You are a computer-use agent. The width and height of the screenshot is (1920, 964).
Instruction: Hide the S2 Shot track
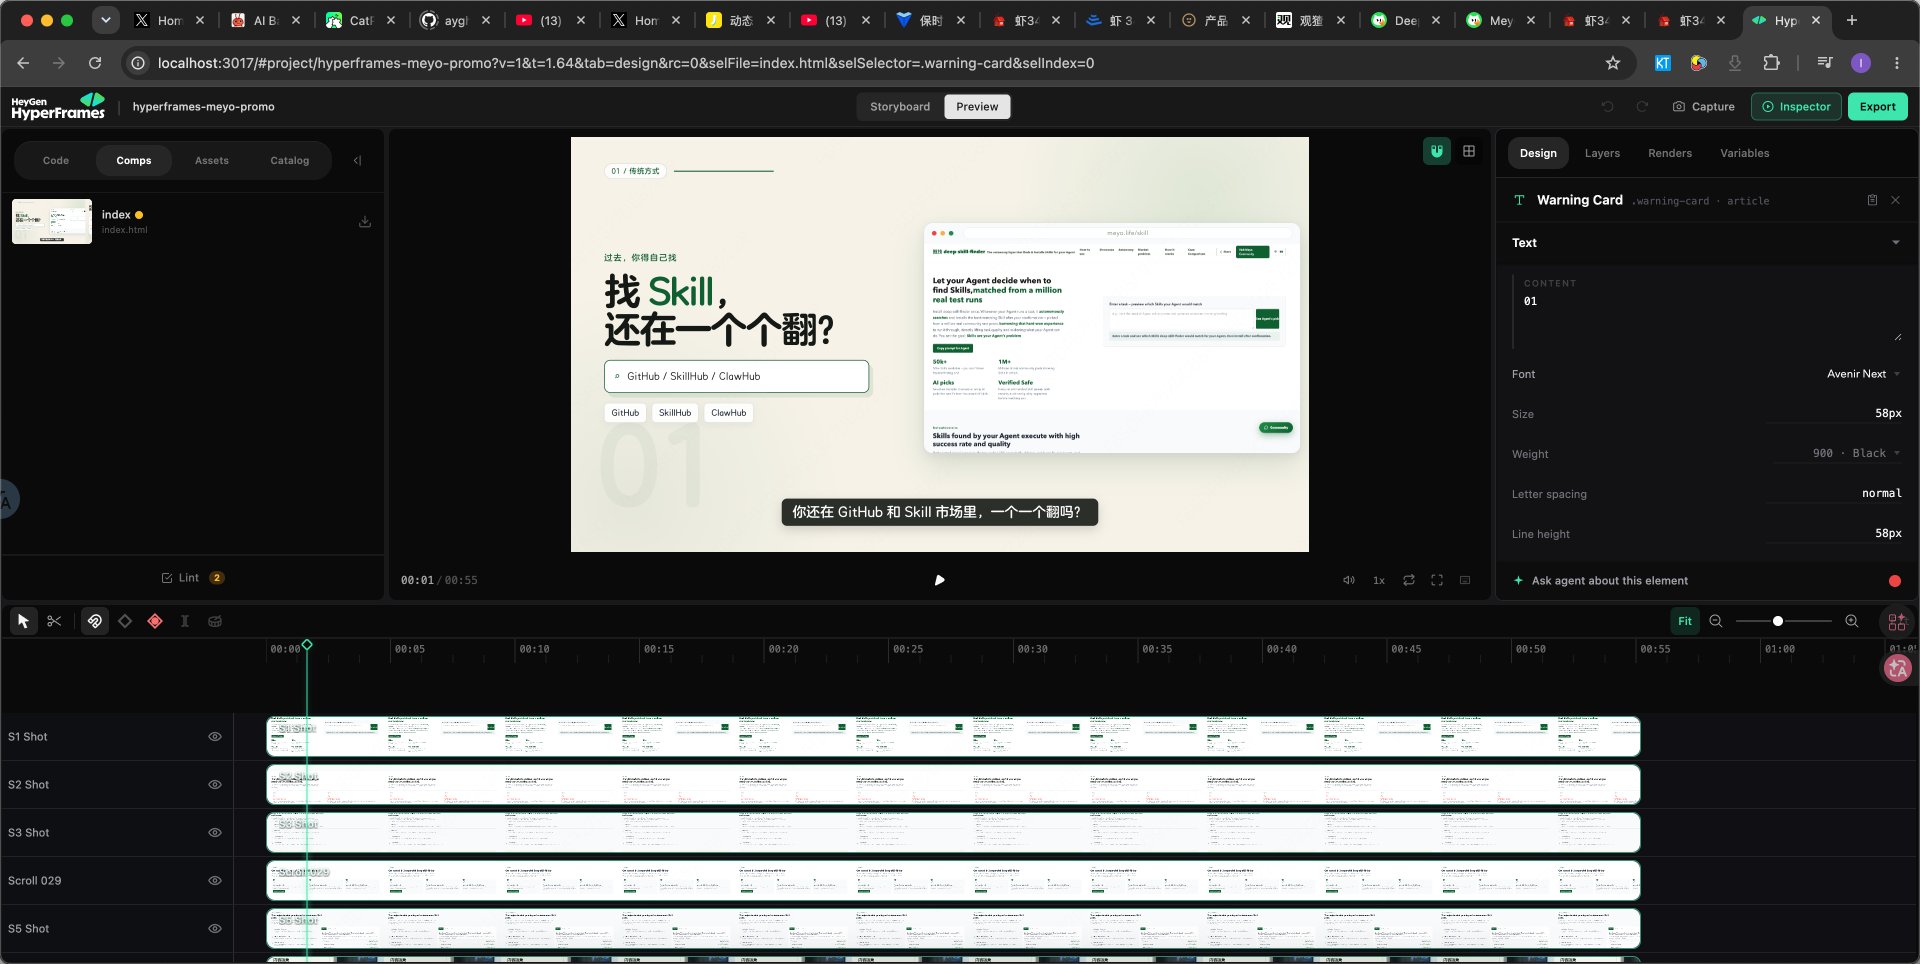coord(215,785)
